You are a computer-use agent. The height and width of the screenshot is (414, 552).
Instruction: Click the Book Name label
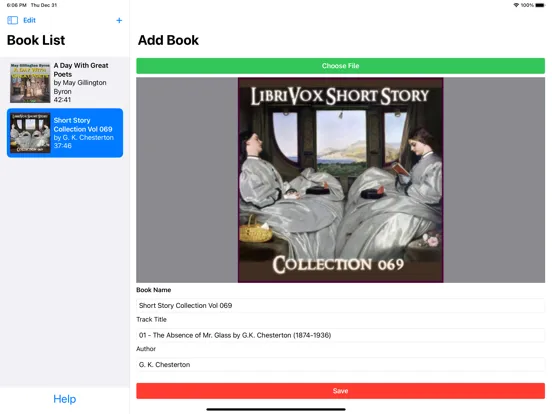point(153,290)
